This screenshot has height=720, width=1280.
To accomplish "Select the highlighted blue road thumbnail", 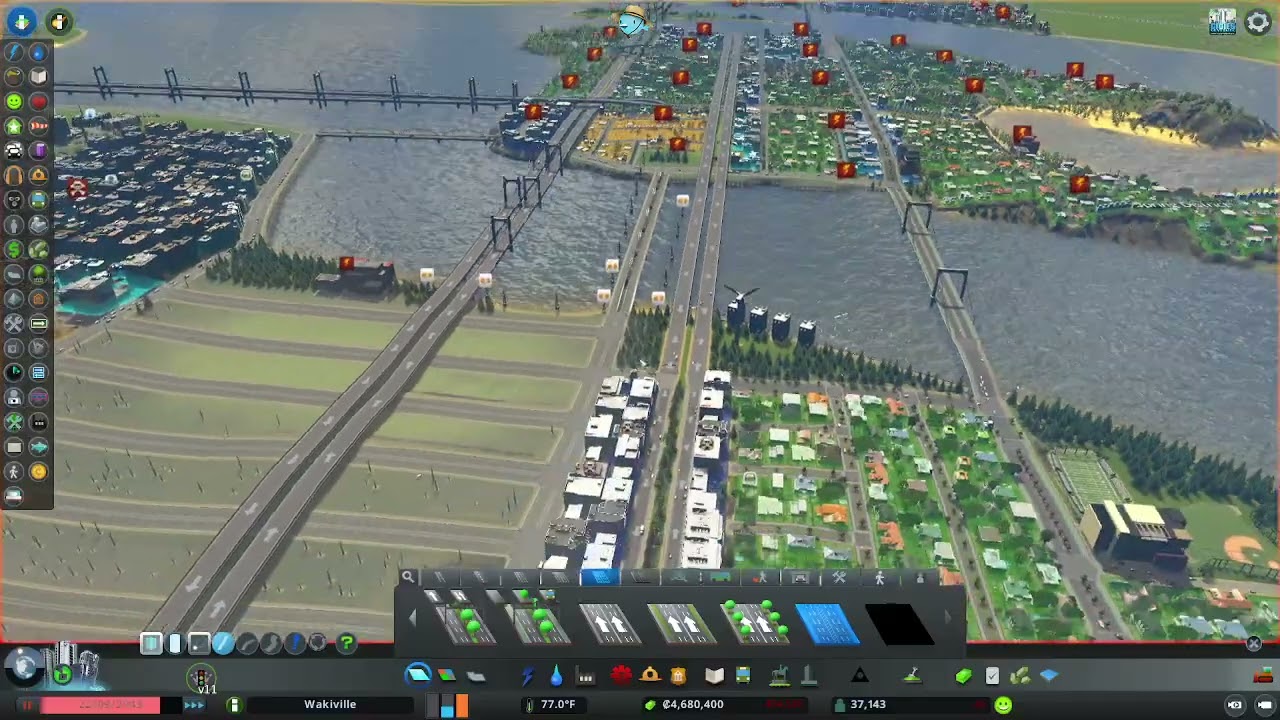I will point(827,624).
